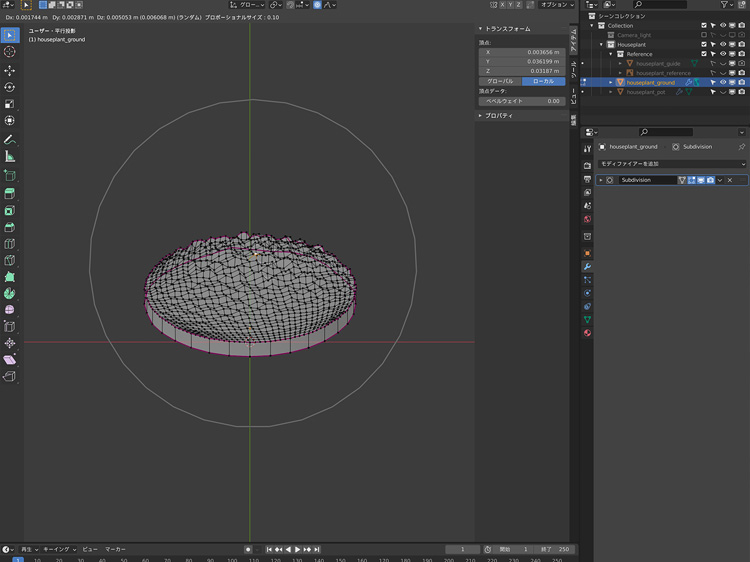Switch transform to Global button
The width and height of the screenshot is (750, 562).
(500, 81)
